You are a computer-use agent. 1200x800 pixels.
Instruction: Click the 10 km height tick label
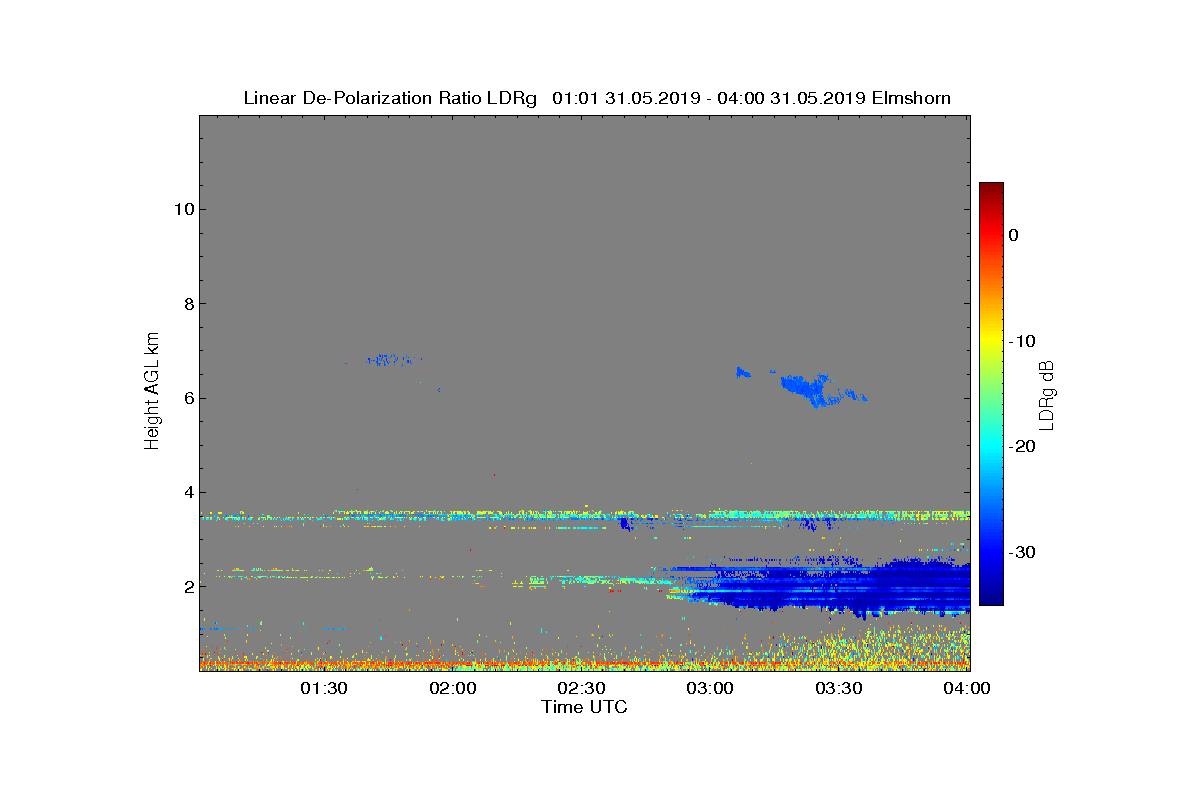coord(184,209)
